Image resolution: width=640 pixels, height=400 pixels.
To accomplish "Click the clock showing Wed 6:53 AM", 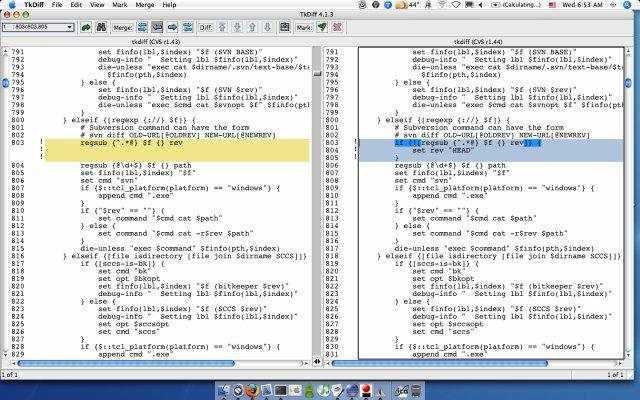I will (582, 5).
